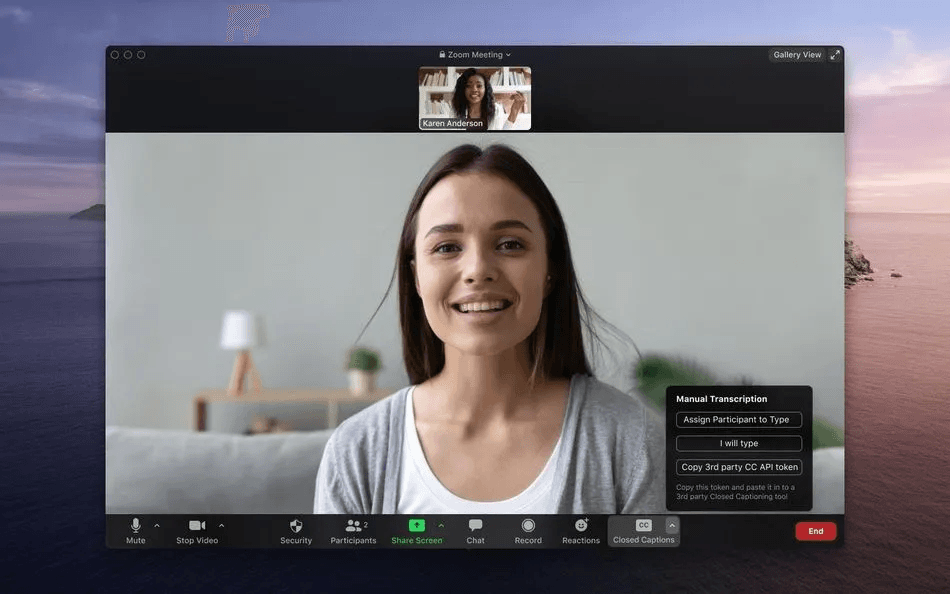Open the Chat panel

tap(476, 531)
